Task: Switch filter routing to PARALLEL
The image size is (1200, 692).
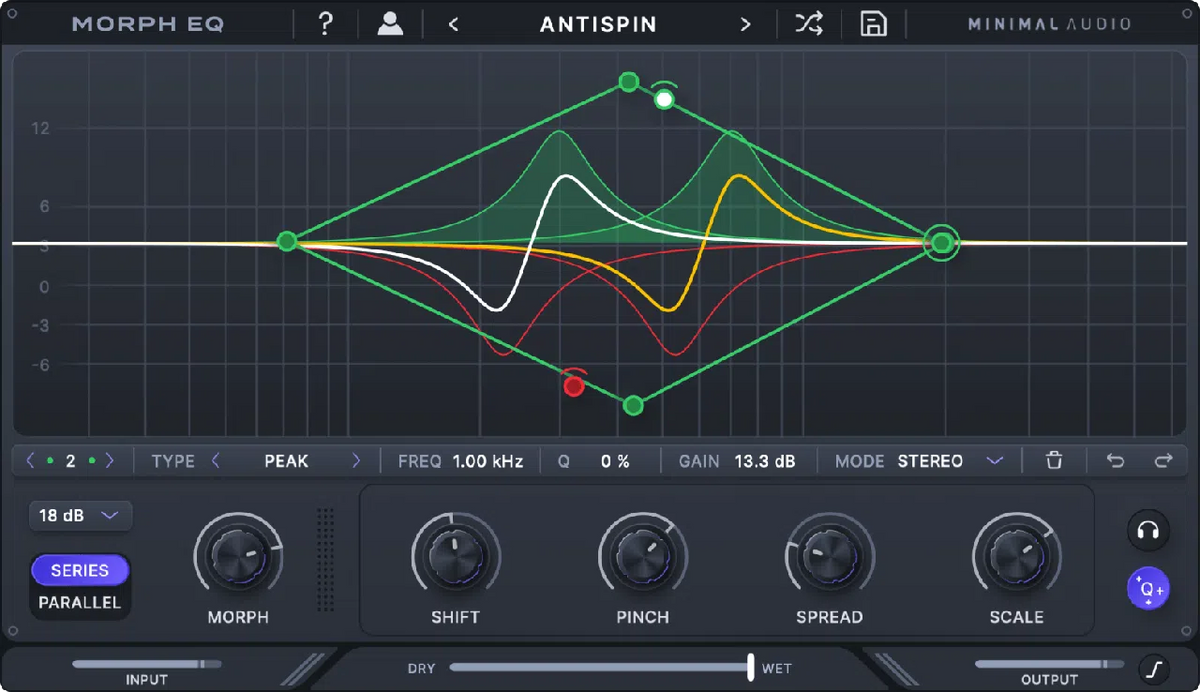Action: tap(79, 602)
